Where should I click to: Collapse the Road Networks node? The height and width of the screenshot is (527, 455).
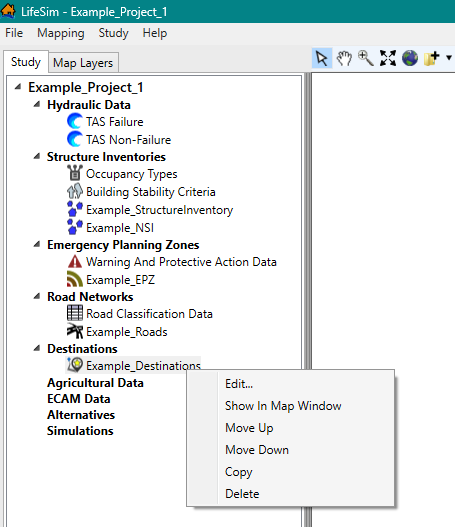pos(37,296)
